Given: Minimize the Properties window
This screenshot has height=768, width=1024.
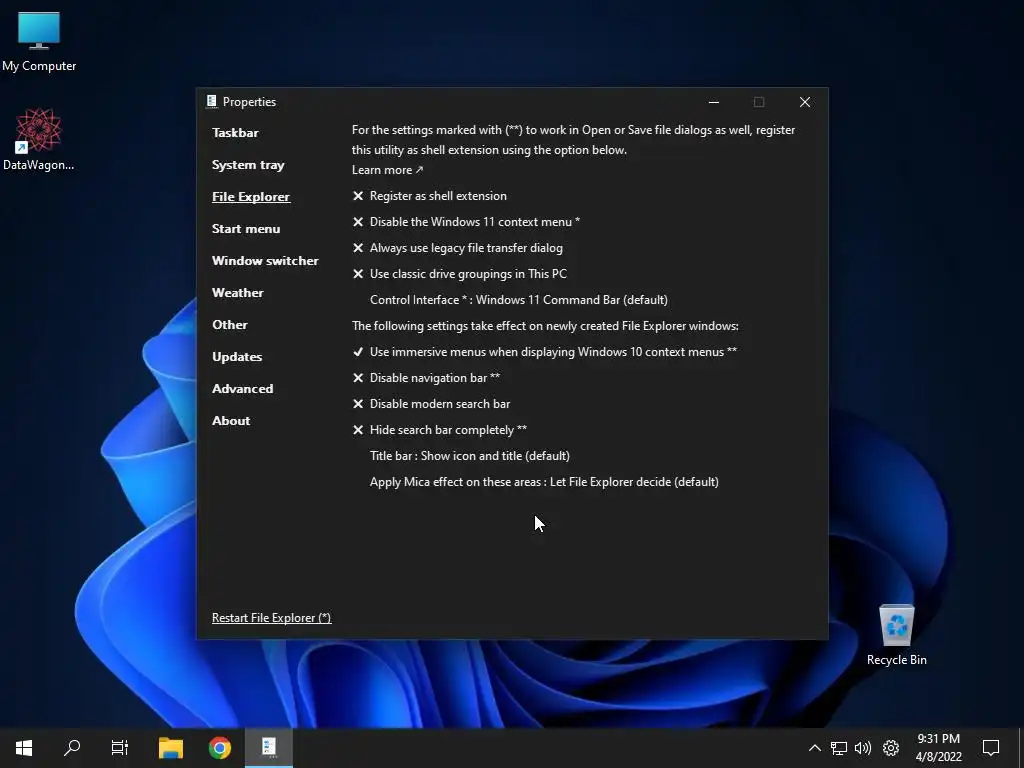Looking at the screenshot, I should 714,102.
